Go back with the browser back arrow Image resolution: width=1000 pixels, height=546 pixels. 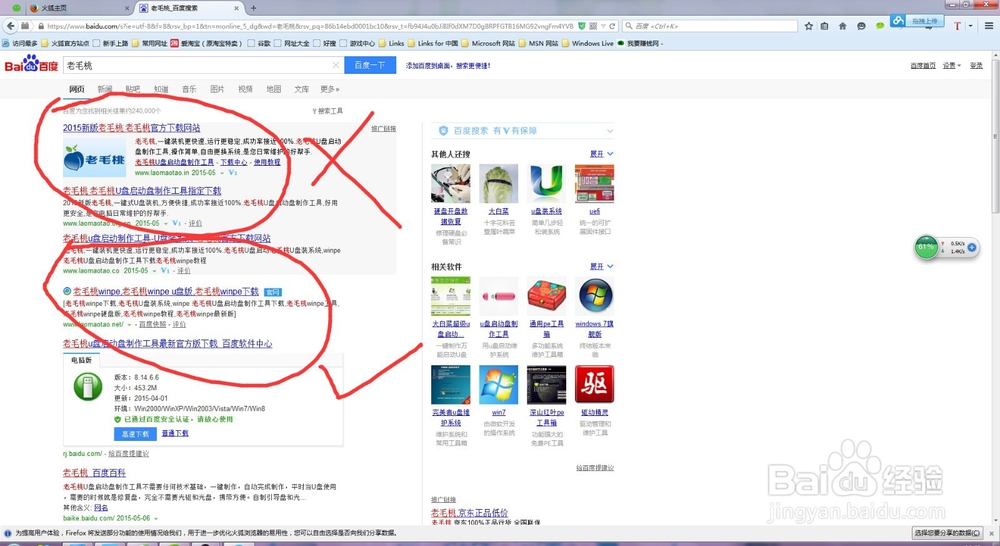[x=10, y=26]
